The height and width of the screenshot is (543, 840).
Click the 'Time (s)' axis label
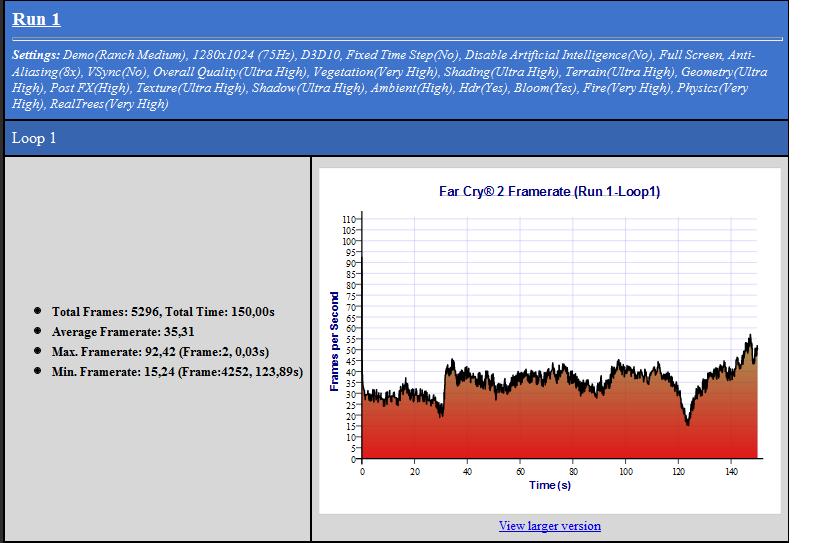pyautogui.click(x=550, y=485)
